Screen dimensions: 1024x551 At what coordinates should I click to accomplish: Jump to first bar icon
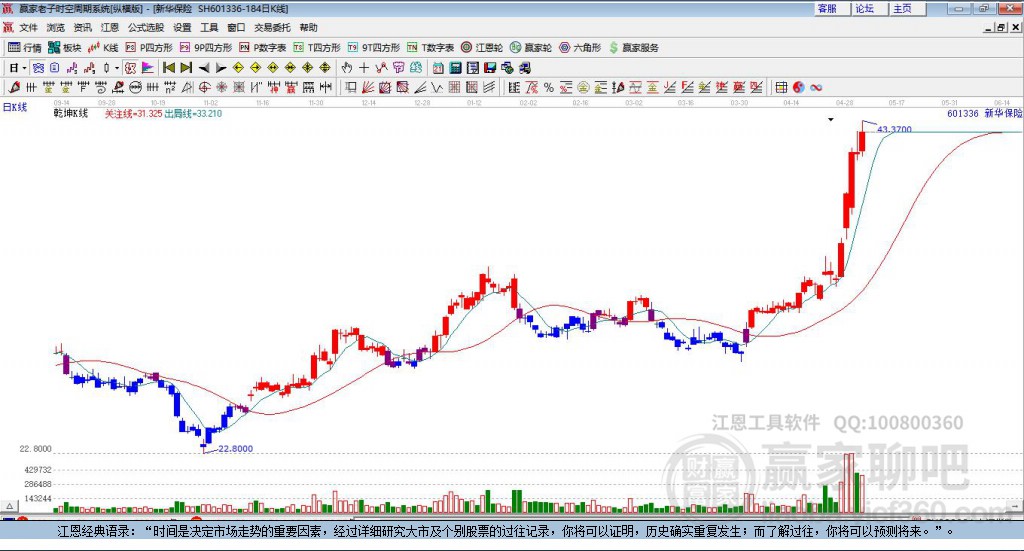(x=168, y=68)
